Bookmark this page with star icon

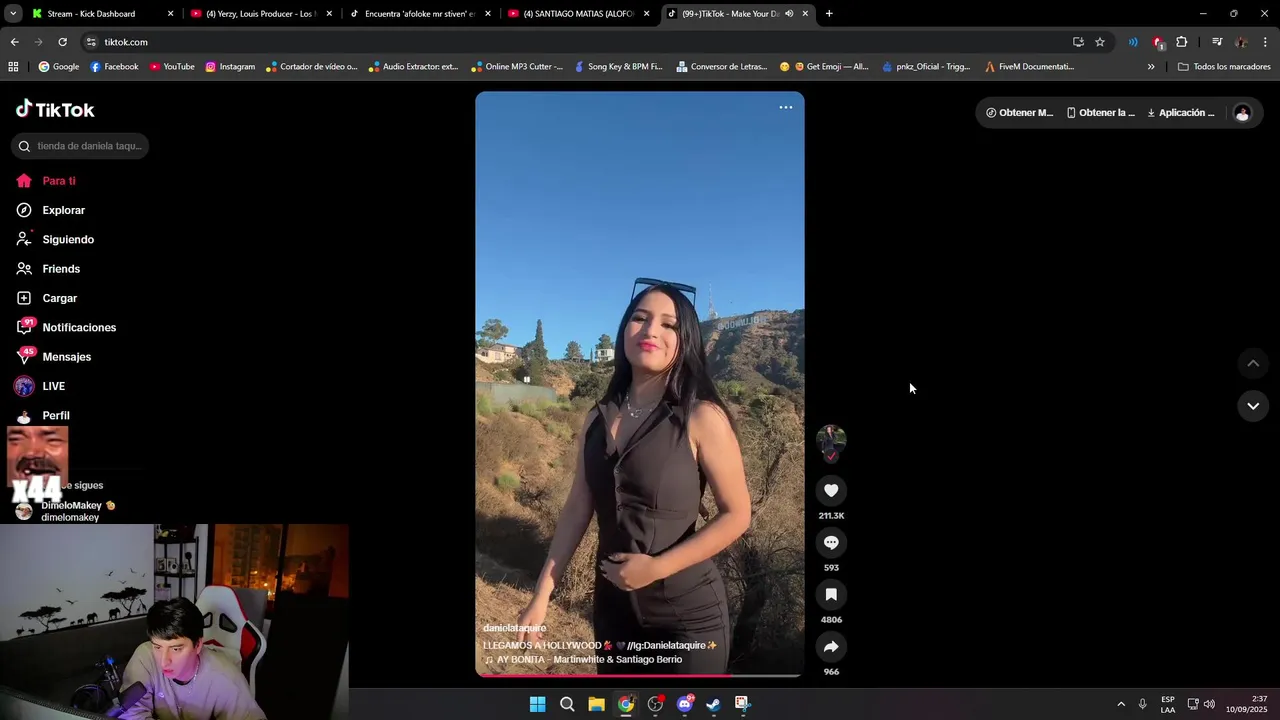1100,42
